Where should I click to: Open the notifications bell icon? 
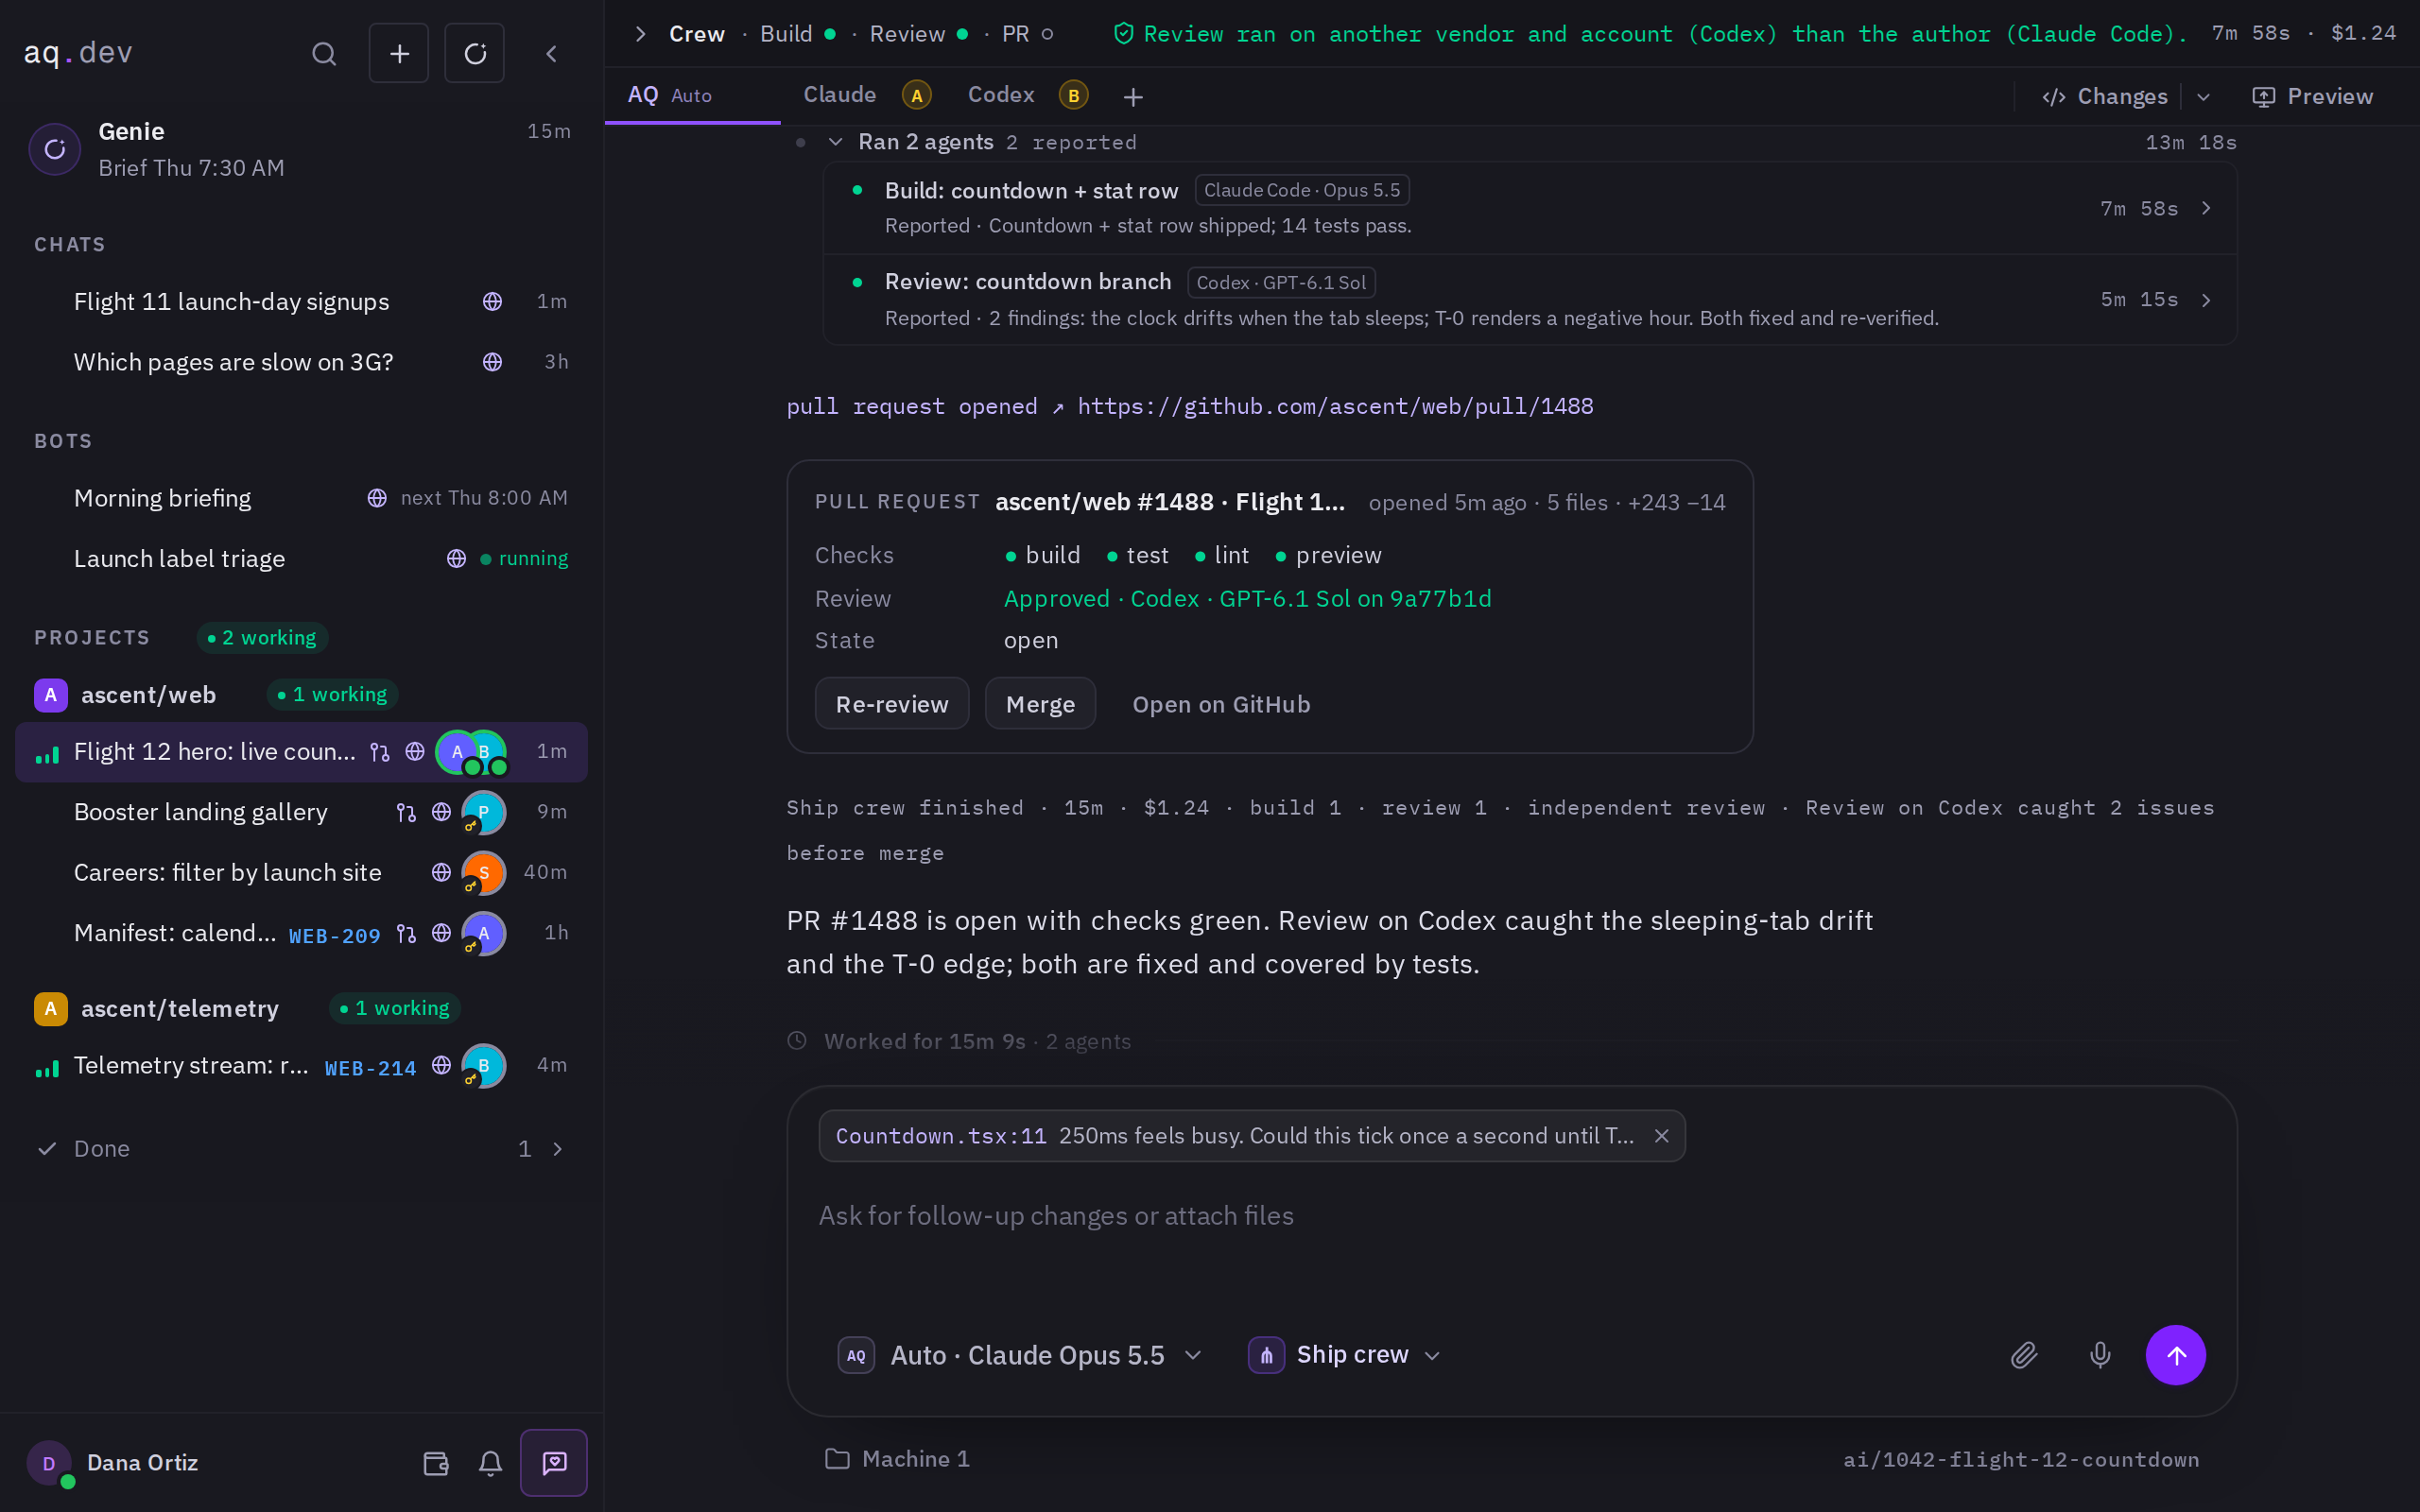[x=490, y=1463]
